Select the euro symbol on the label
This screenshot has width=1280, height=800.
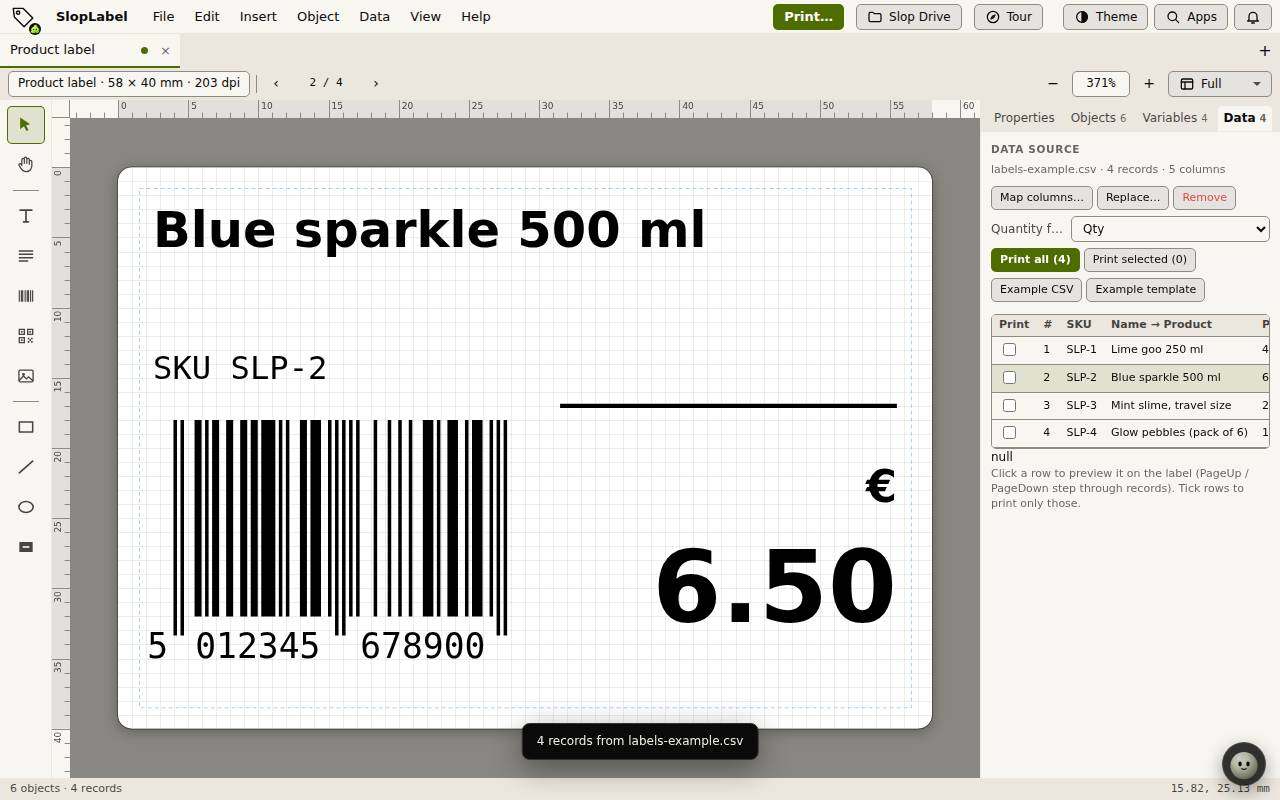coord(880,487)
